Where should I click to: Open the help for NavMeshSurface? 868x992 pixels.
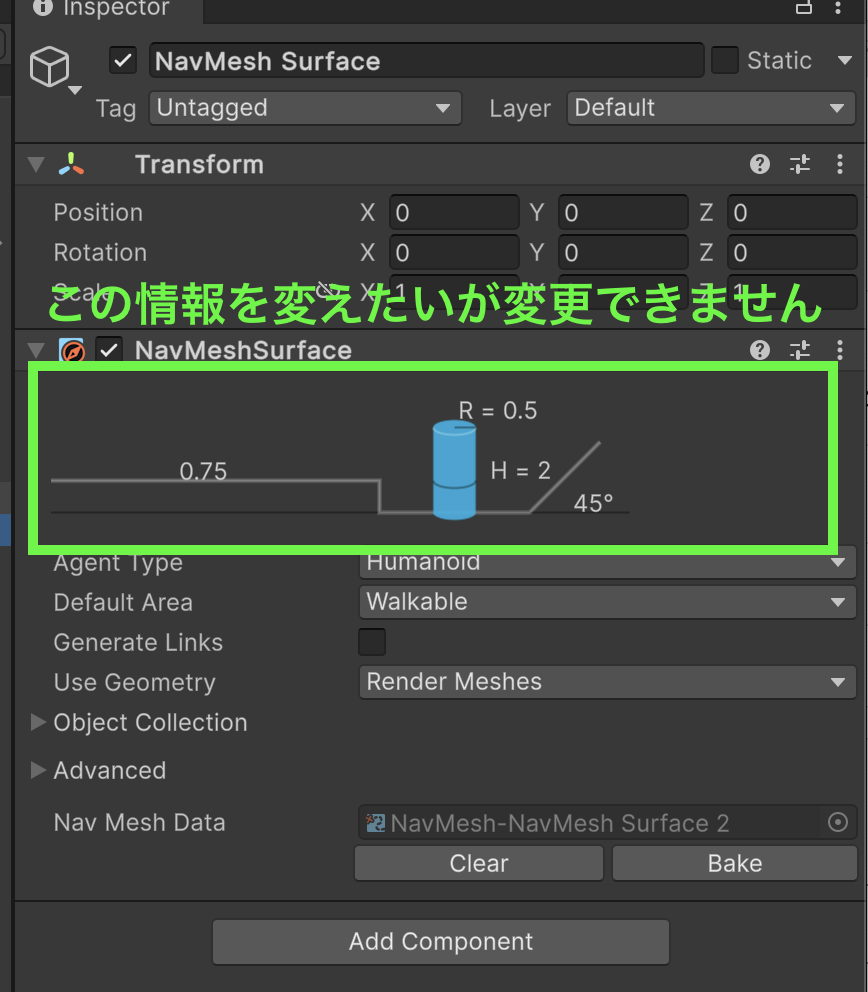pyautogui.click(x=760, y=350)
